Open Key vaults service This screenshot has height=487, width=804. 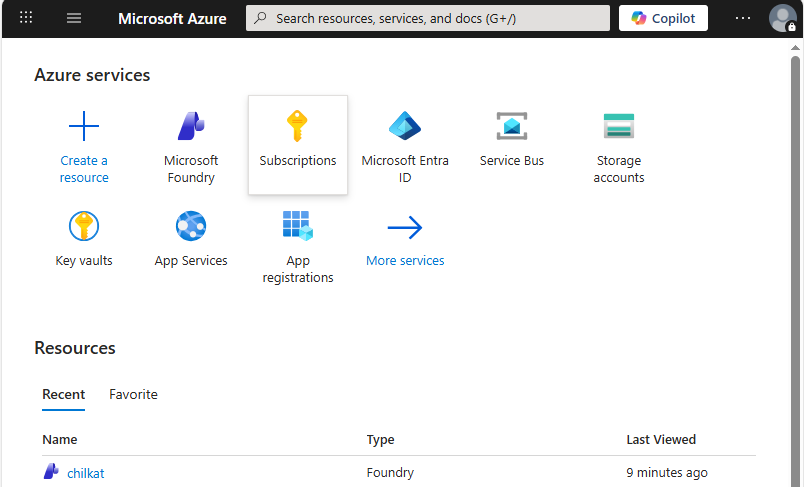click(84, 227)
